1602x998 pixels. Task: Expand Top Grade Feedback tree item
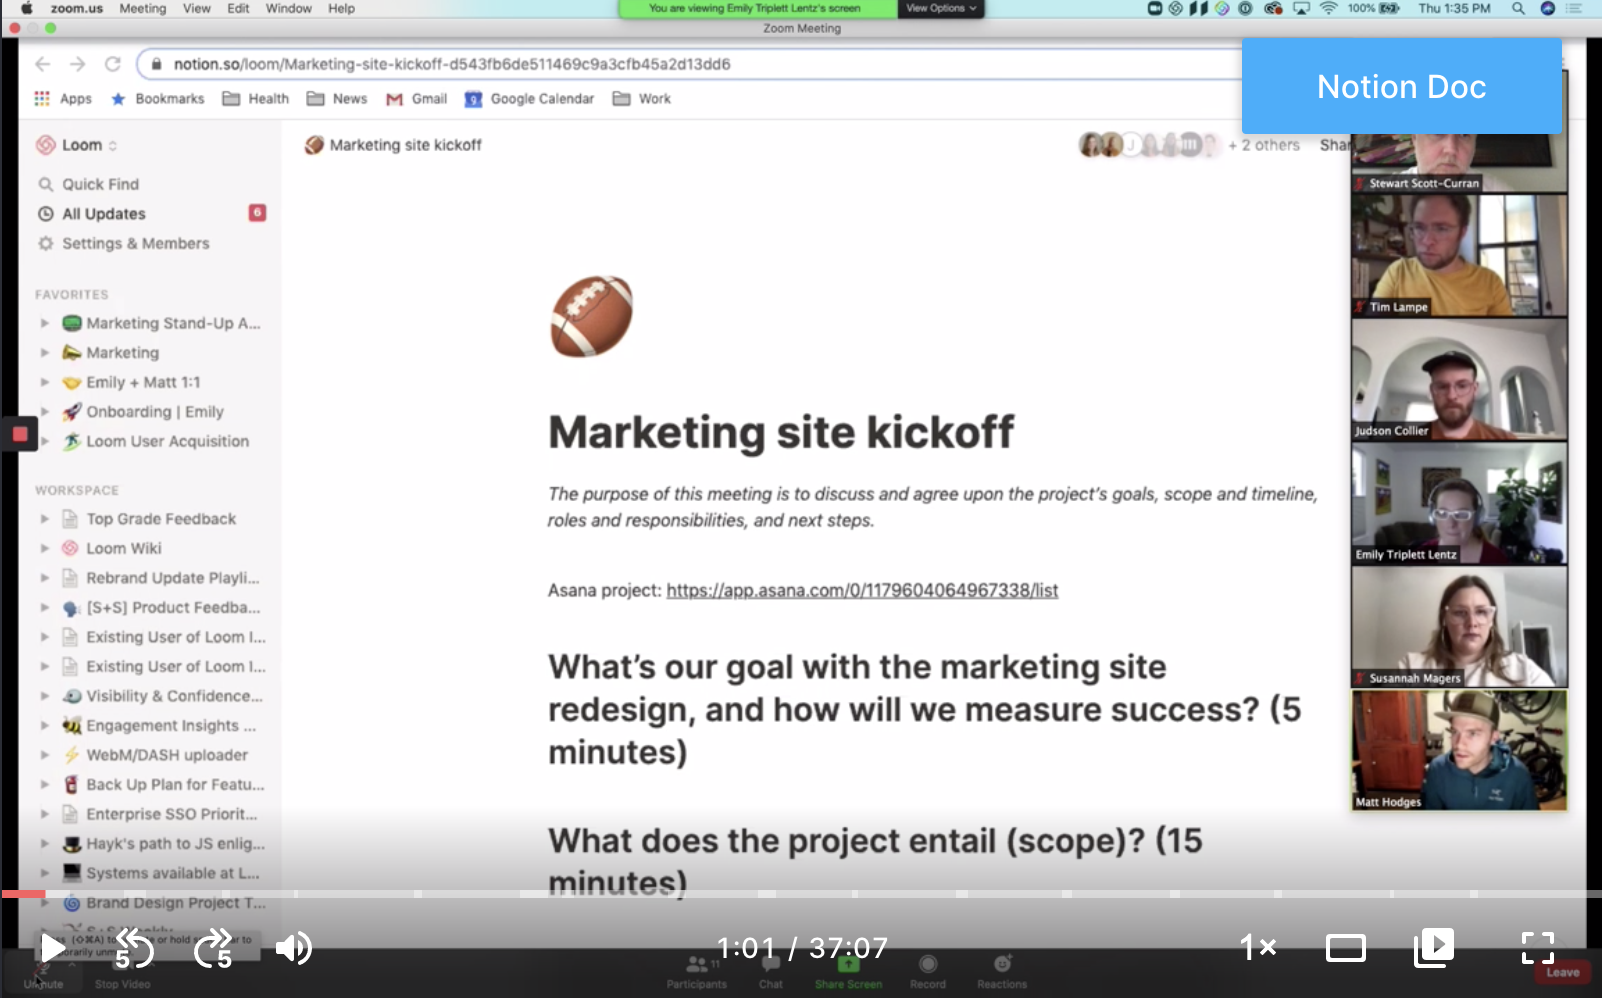point(45,519)
